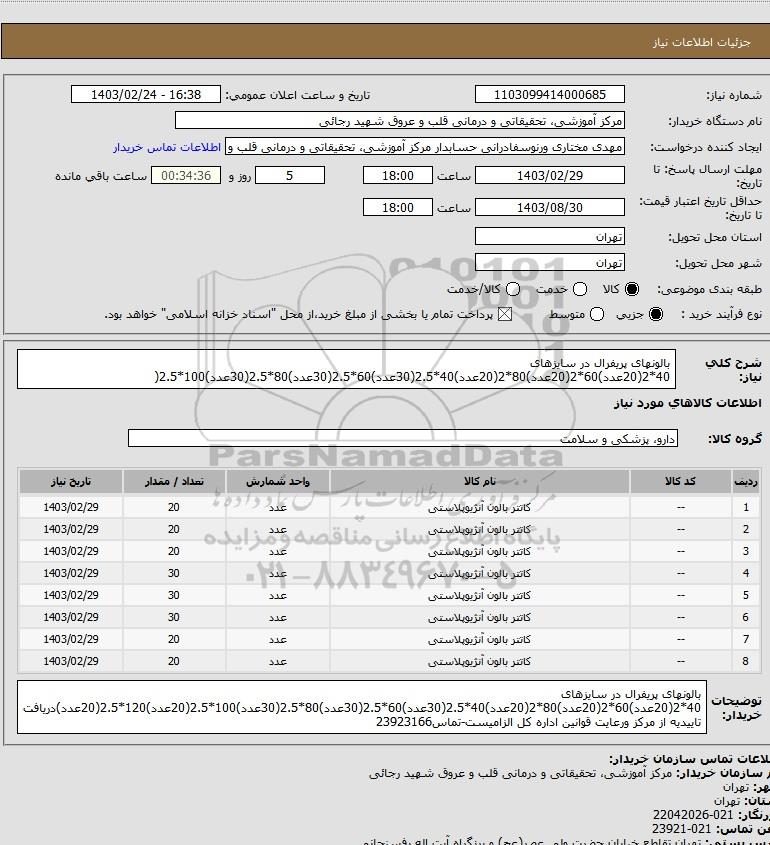Choose the جزیی purchase type radio

pyautogui.click(x=656, y=314)
